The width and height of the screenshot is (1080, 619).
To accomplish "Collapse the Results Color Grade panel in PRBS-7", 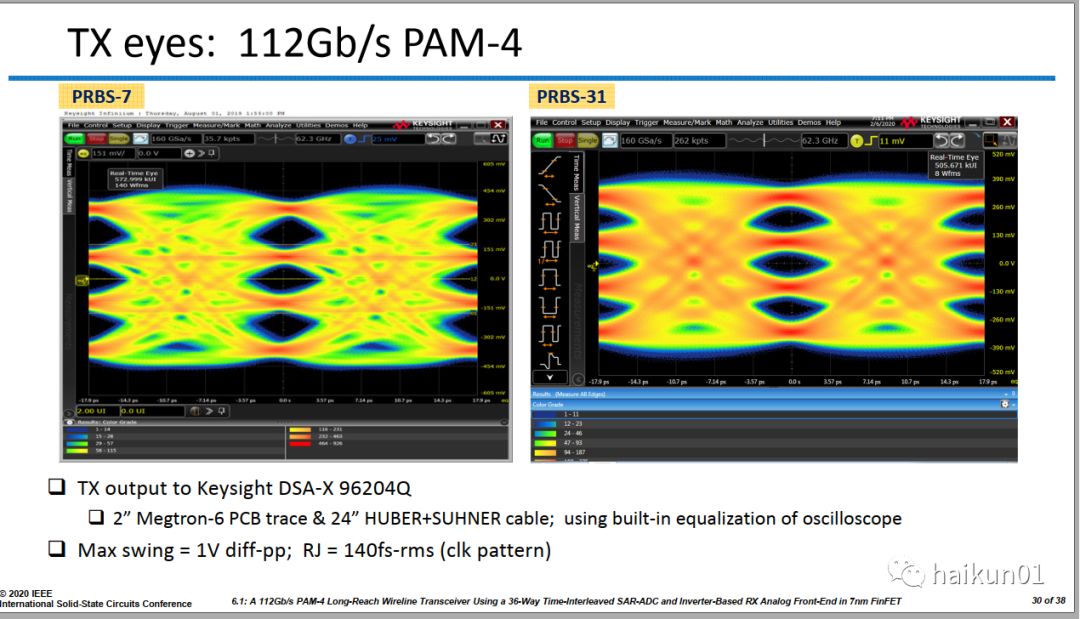I will click(71, 422).
